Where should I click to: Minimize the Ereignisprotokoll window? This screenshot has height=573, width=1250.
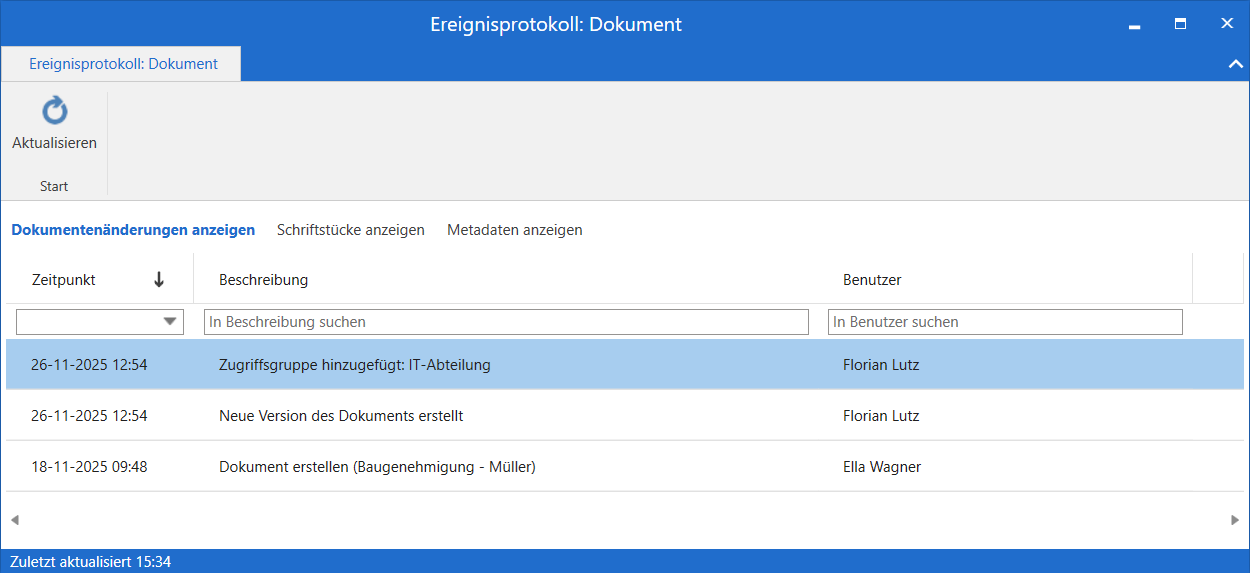click(1134, 24)
